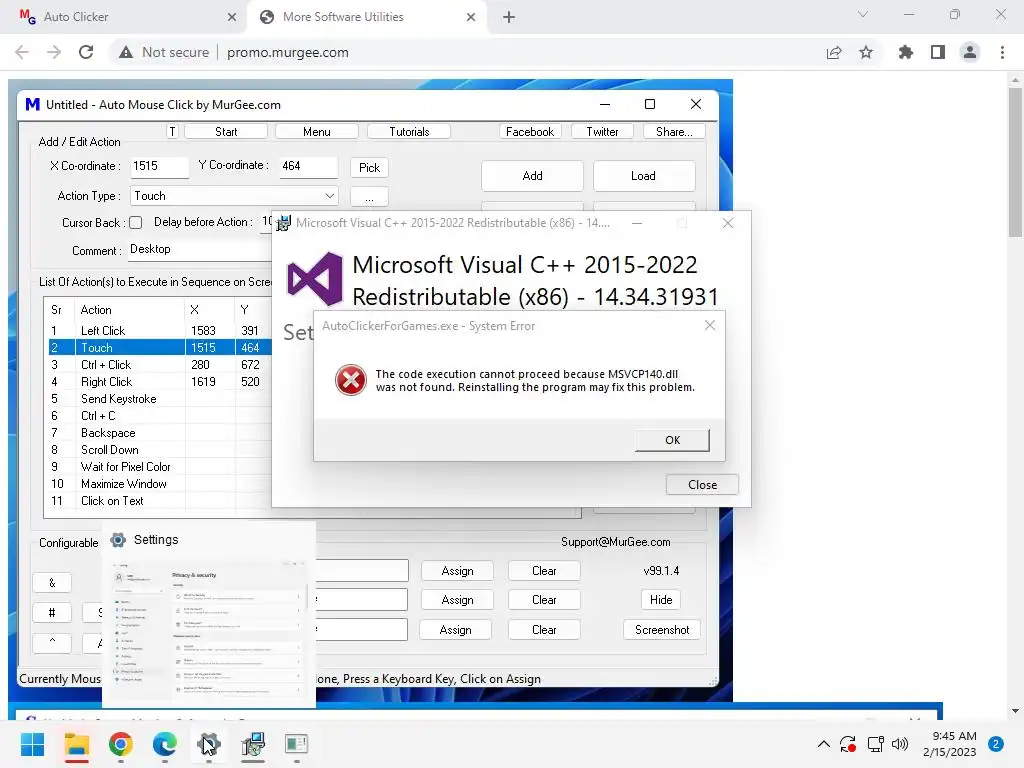
Task: Click the Comment field containing Desktop
Action: (x=200, y=249)
